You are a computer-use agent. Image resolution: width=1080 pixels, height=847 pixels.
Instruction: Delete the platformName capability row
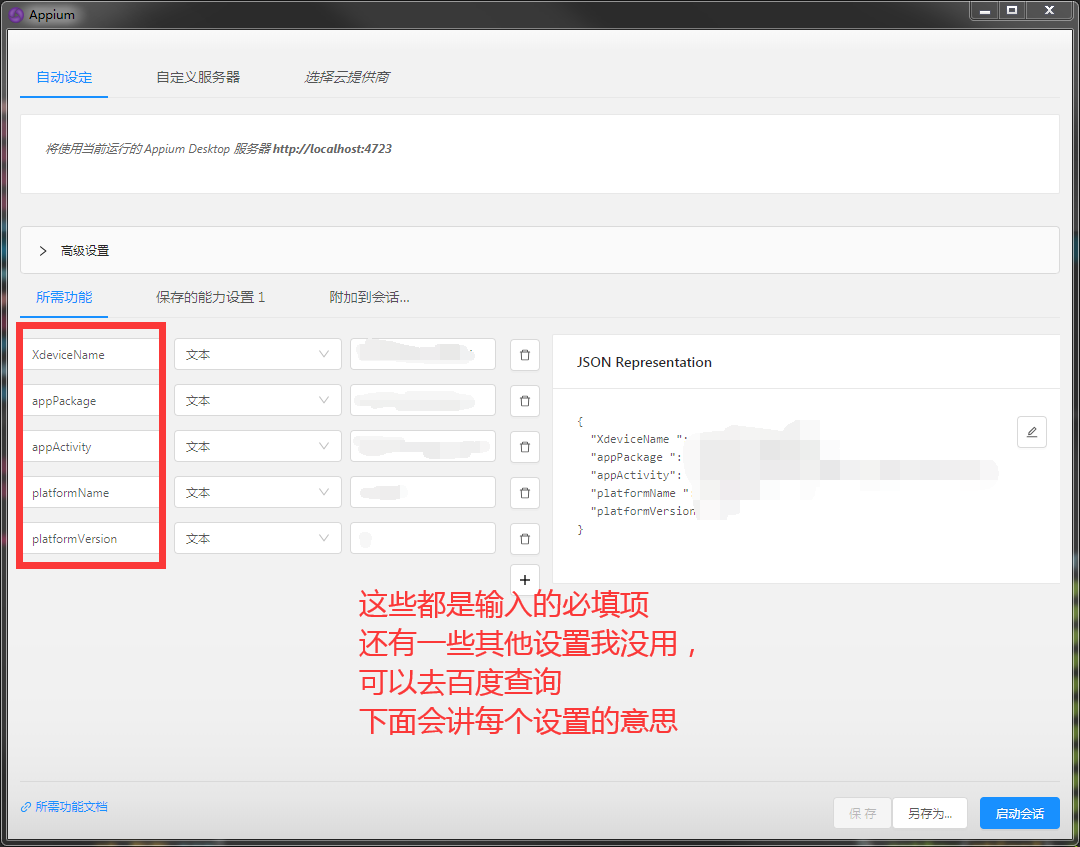pos(524,493)
